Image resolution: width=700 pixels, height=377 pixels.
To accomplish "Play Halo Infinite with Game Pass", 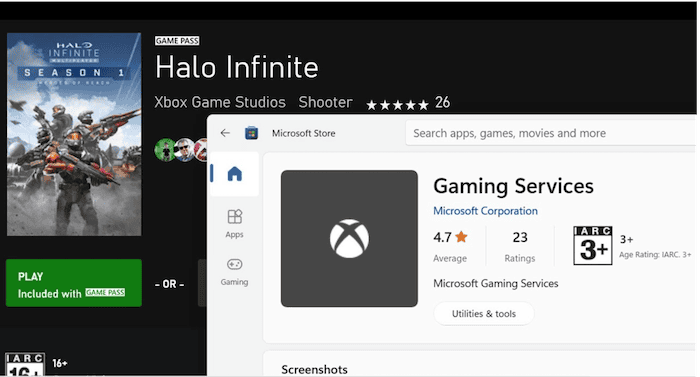I will pyautogui.click(x=74, y=283).
